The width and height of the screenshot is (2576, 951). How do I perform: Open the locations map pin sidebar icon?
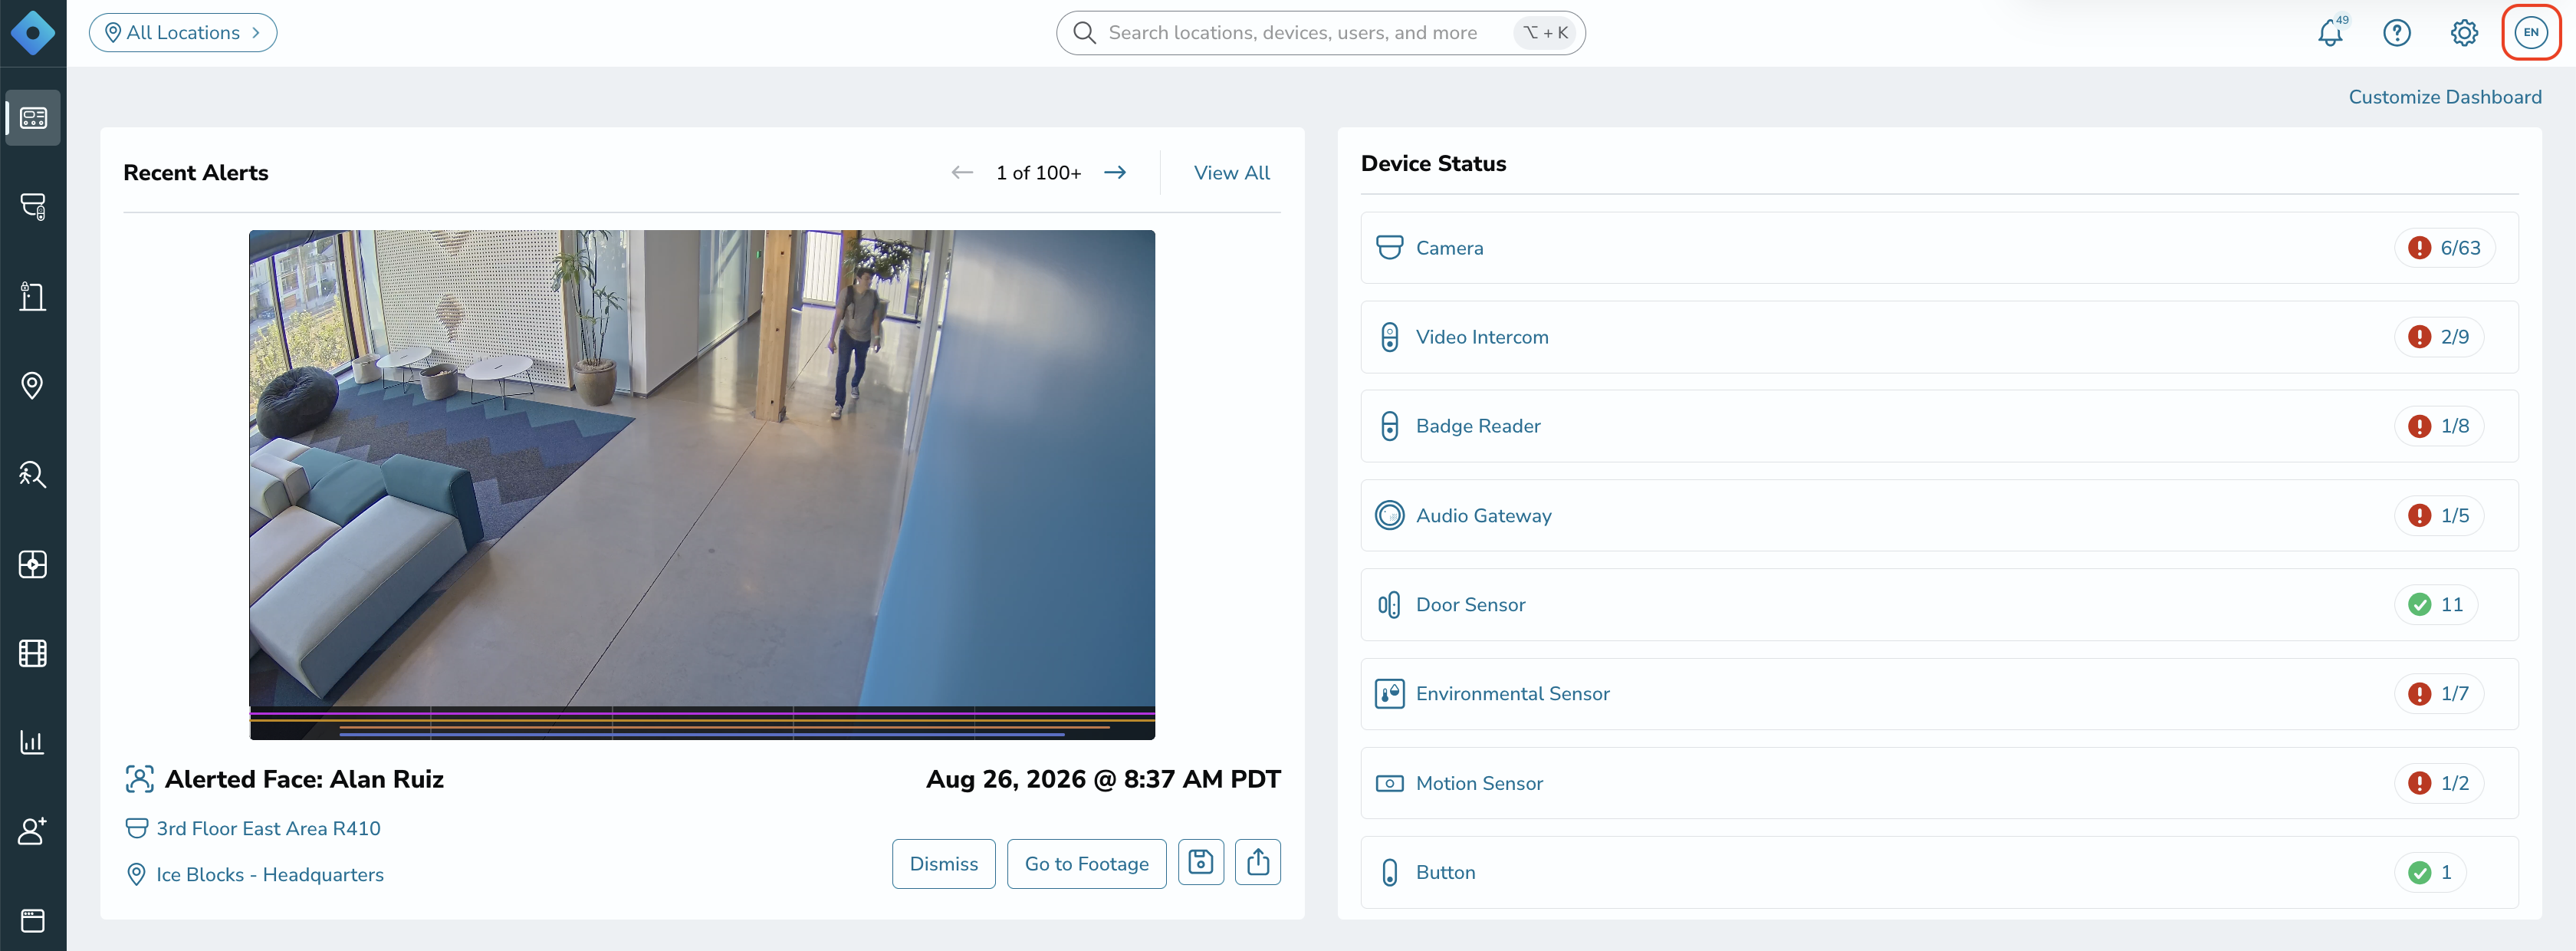(x=33, y=385)
